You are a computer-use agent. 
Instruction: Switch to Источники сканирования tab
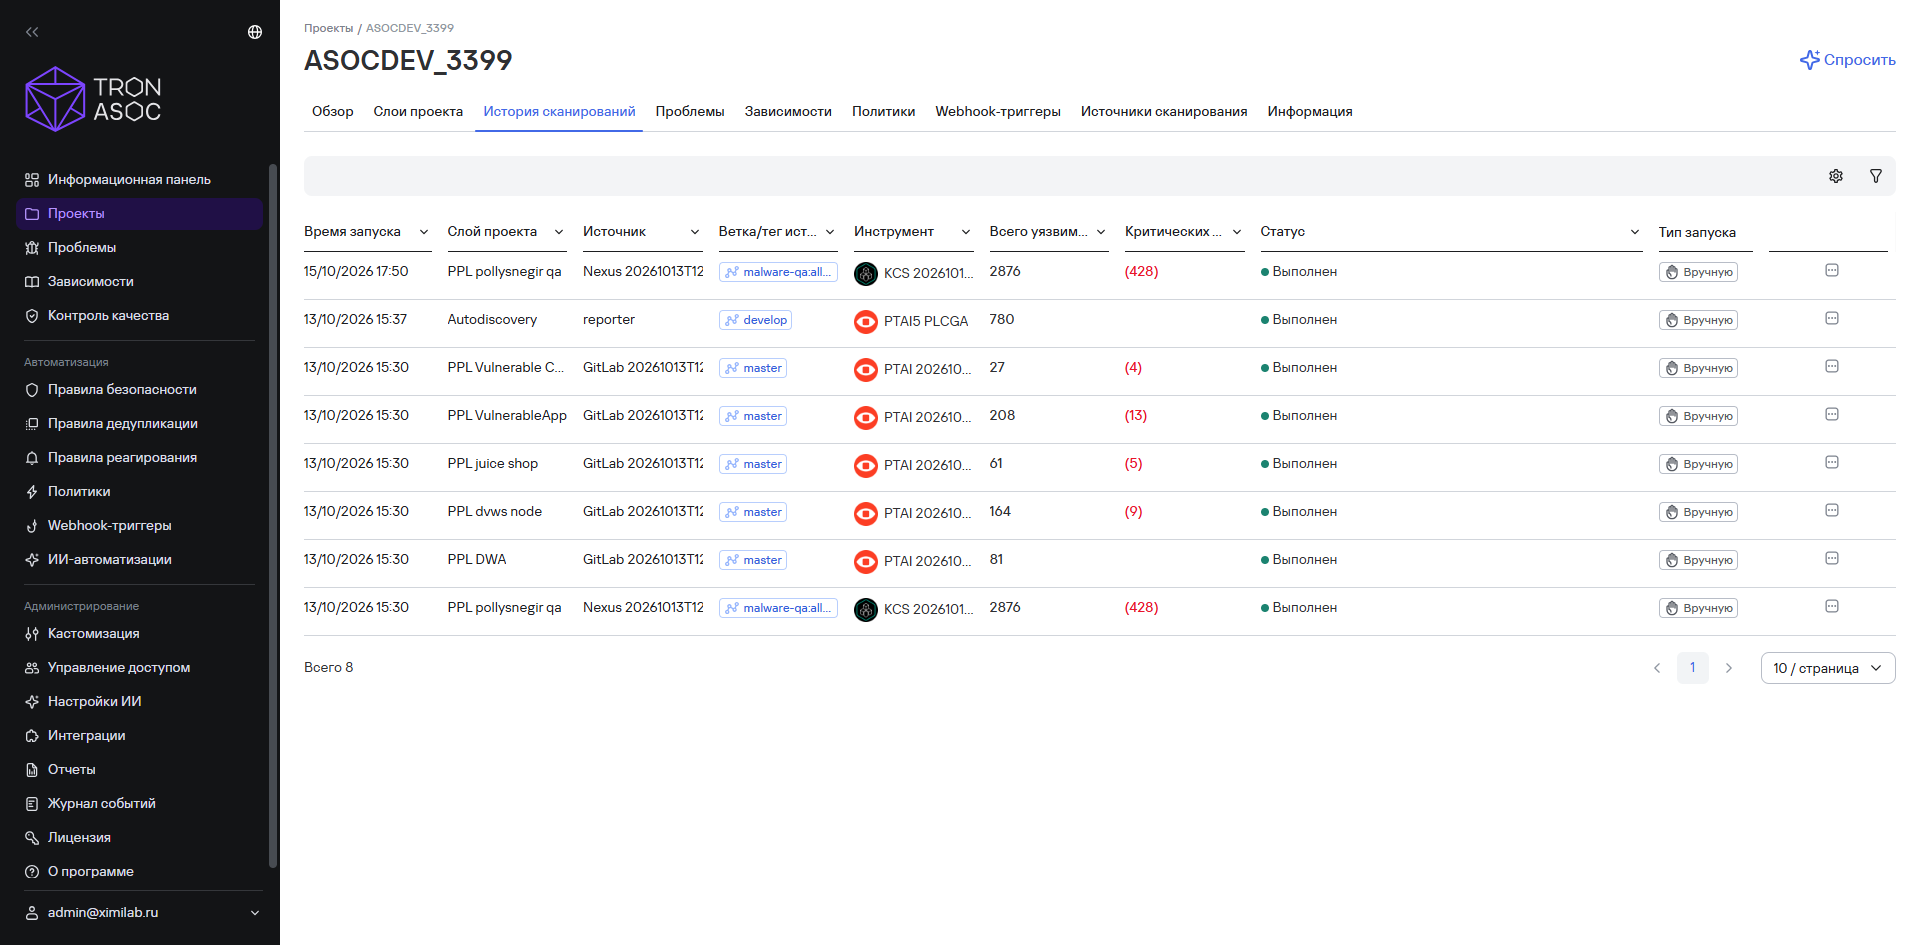(x=1164, y=111)
